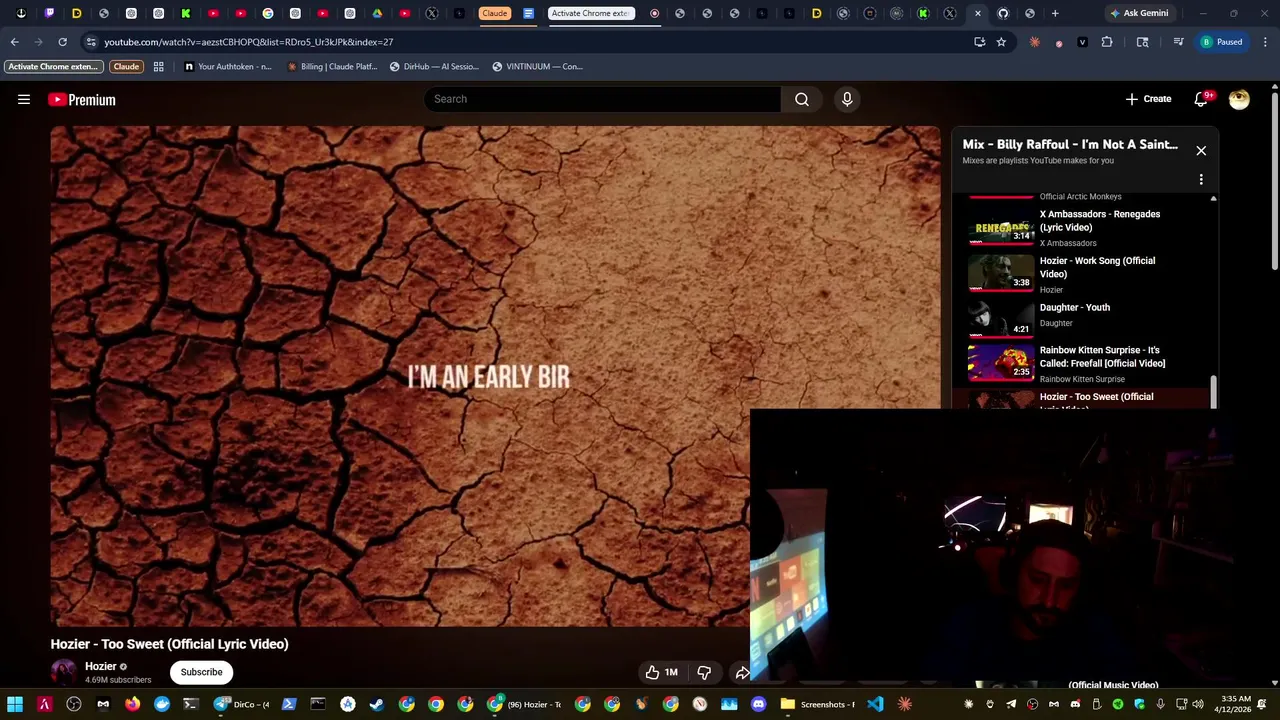Open the Paused profile button
Viewport: 1280px width, 720px height.
(1222, 42)
